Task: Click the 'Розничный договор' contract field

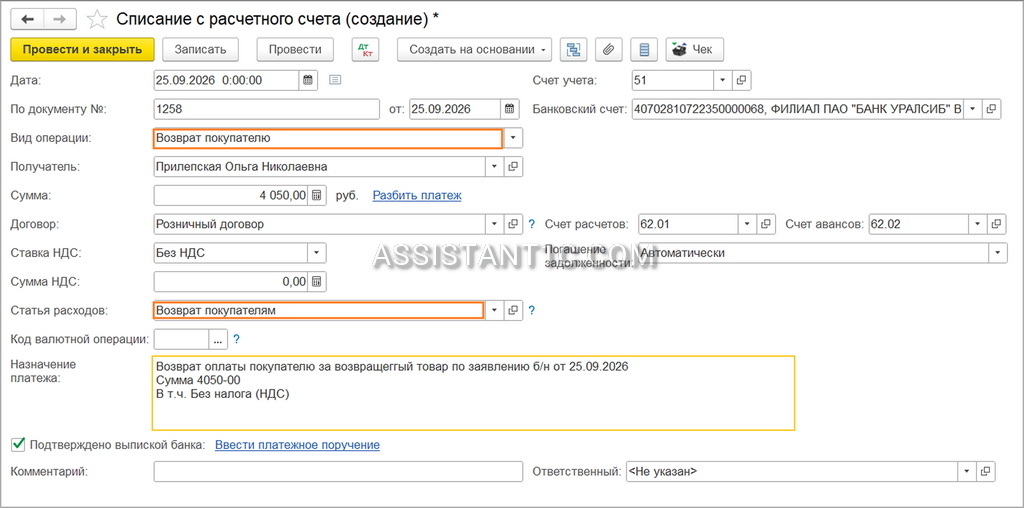Action: [320, 224]
